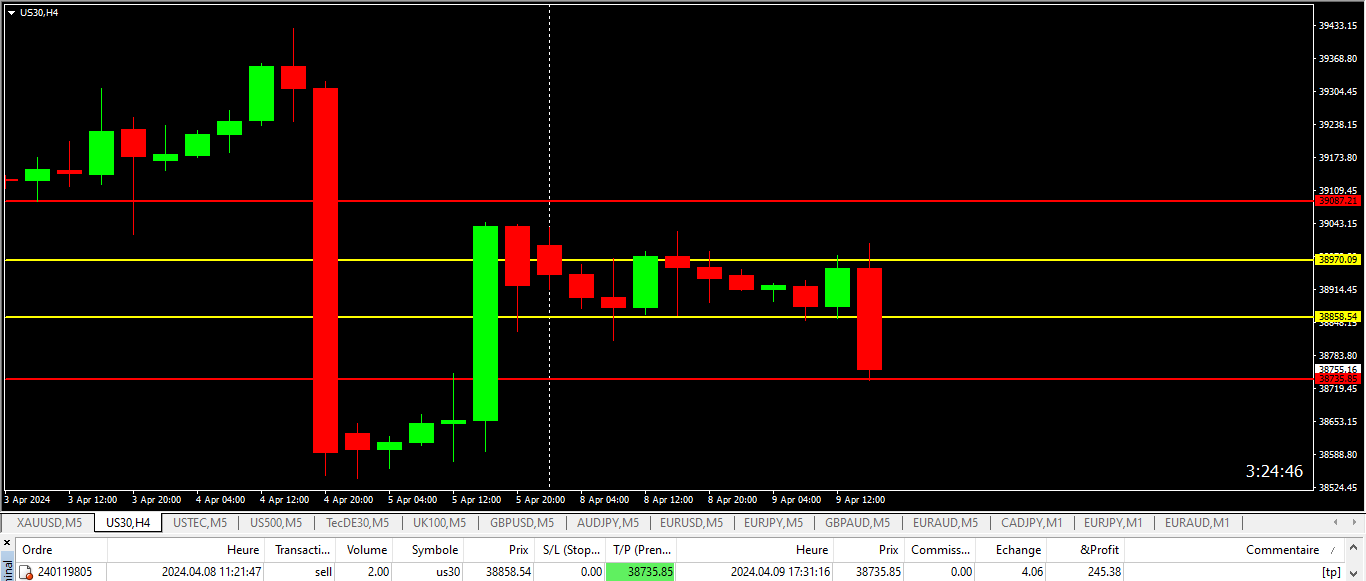The width and height of the screenshot is (1366, 581).
Task: Sort orders by the Ordre column header
Action: coord(61,549)
